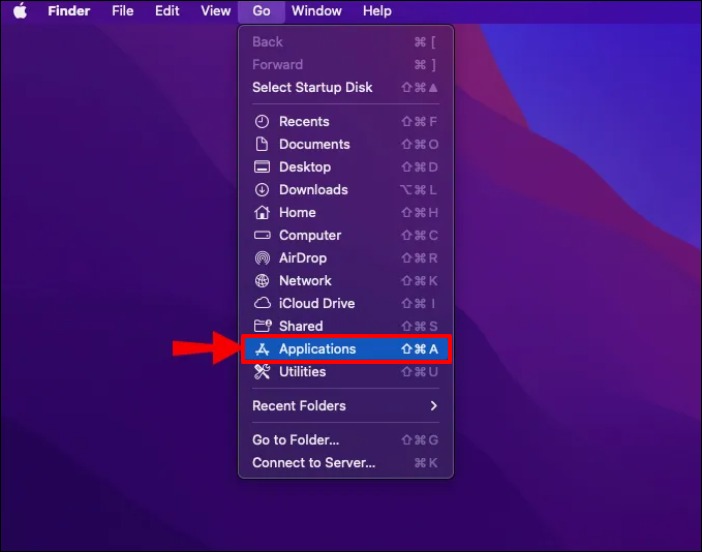Choose Select Startup Disk
This screenshot has width=702, height=552.
(x=346, y=87)
